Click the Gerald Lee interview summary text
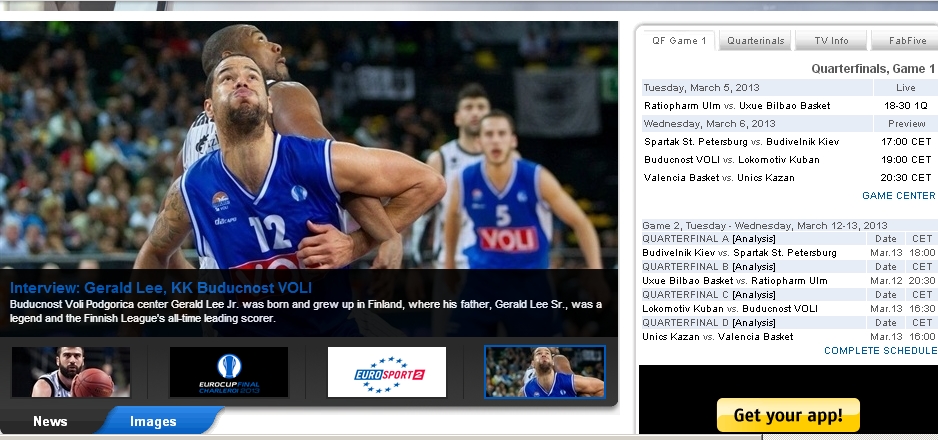Viewport: 938px width, 440px height. coord(306,311)
